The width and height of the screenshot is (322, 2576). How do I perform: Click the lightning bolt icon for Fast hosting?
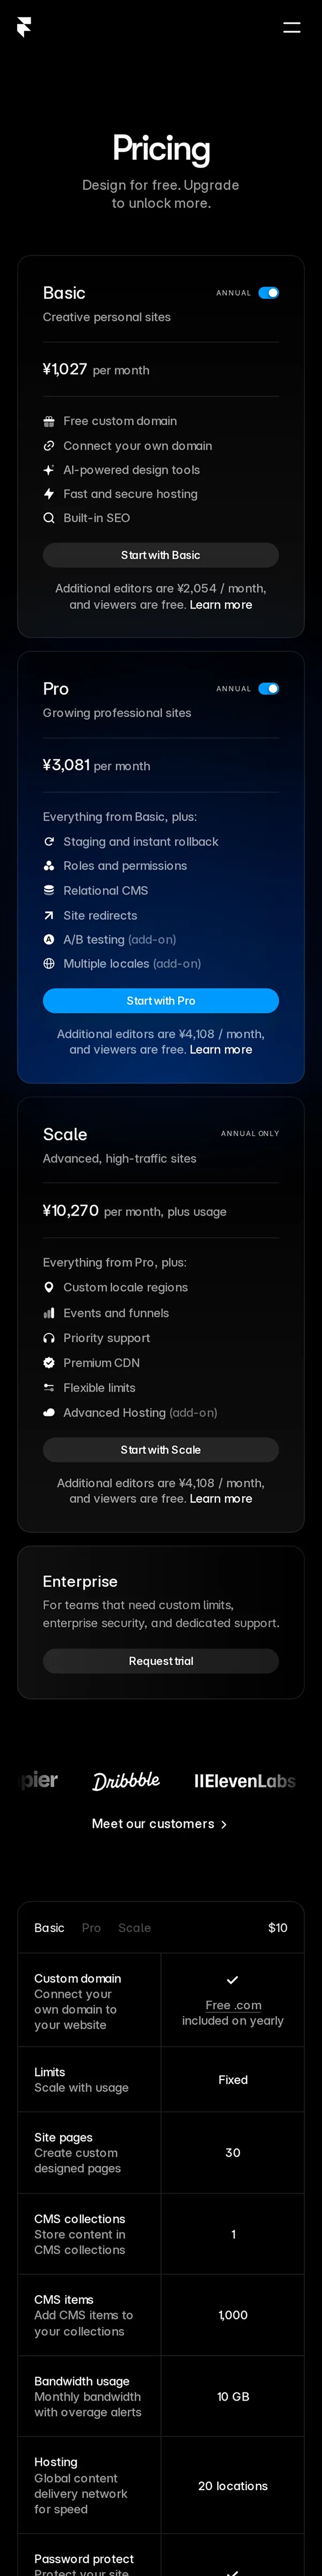49,494
